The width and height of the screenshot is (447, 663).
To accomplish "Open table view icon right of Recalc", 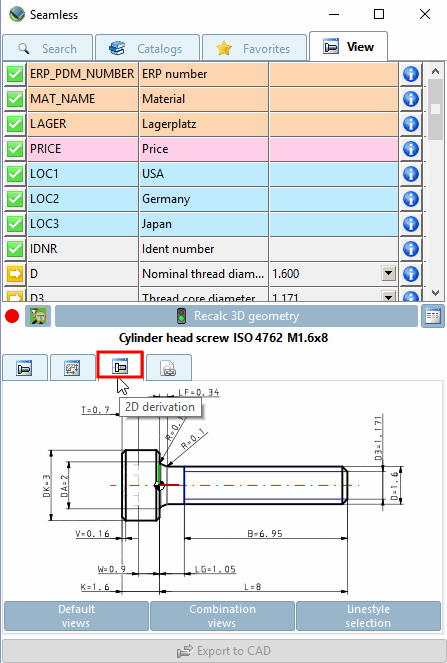I will pyautogui.click(x=433, y=316).
